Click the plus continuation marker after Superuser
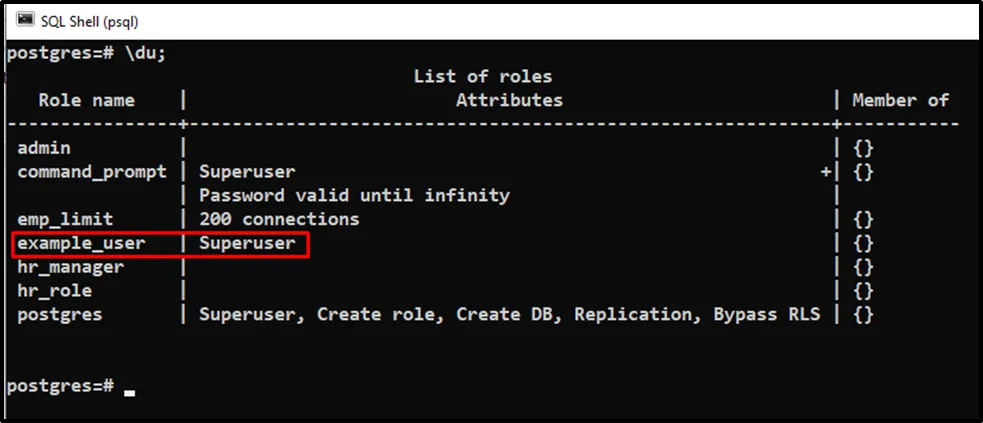This screenshot has width=983, height=423. tap(824, 172)
